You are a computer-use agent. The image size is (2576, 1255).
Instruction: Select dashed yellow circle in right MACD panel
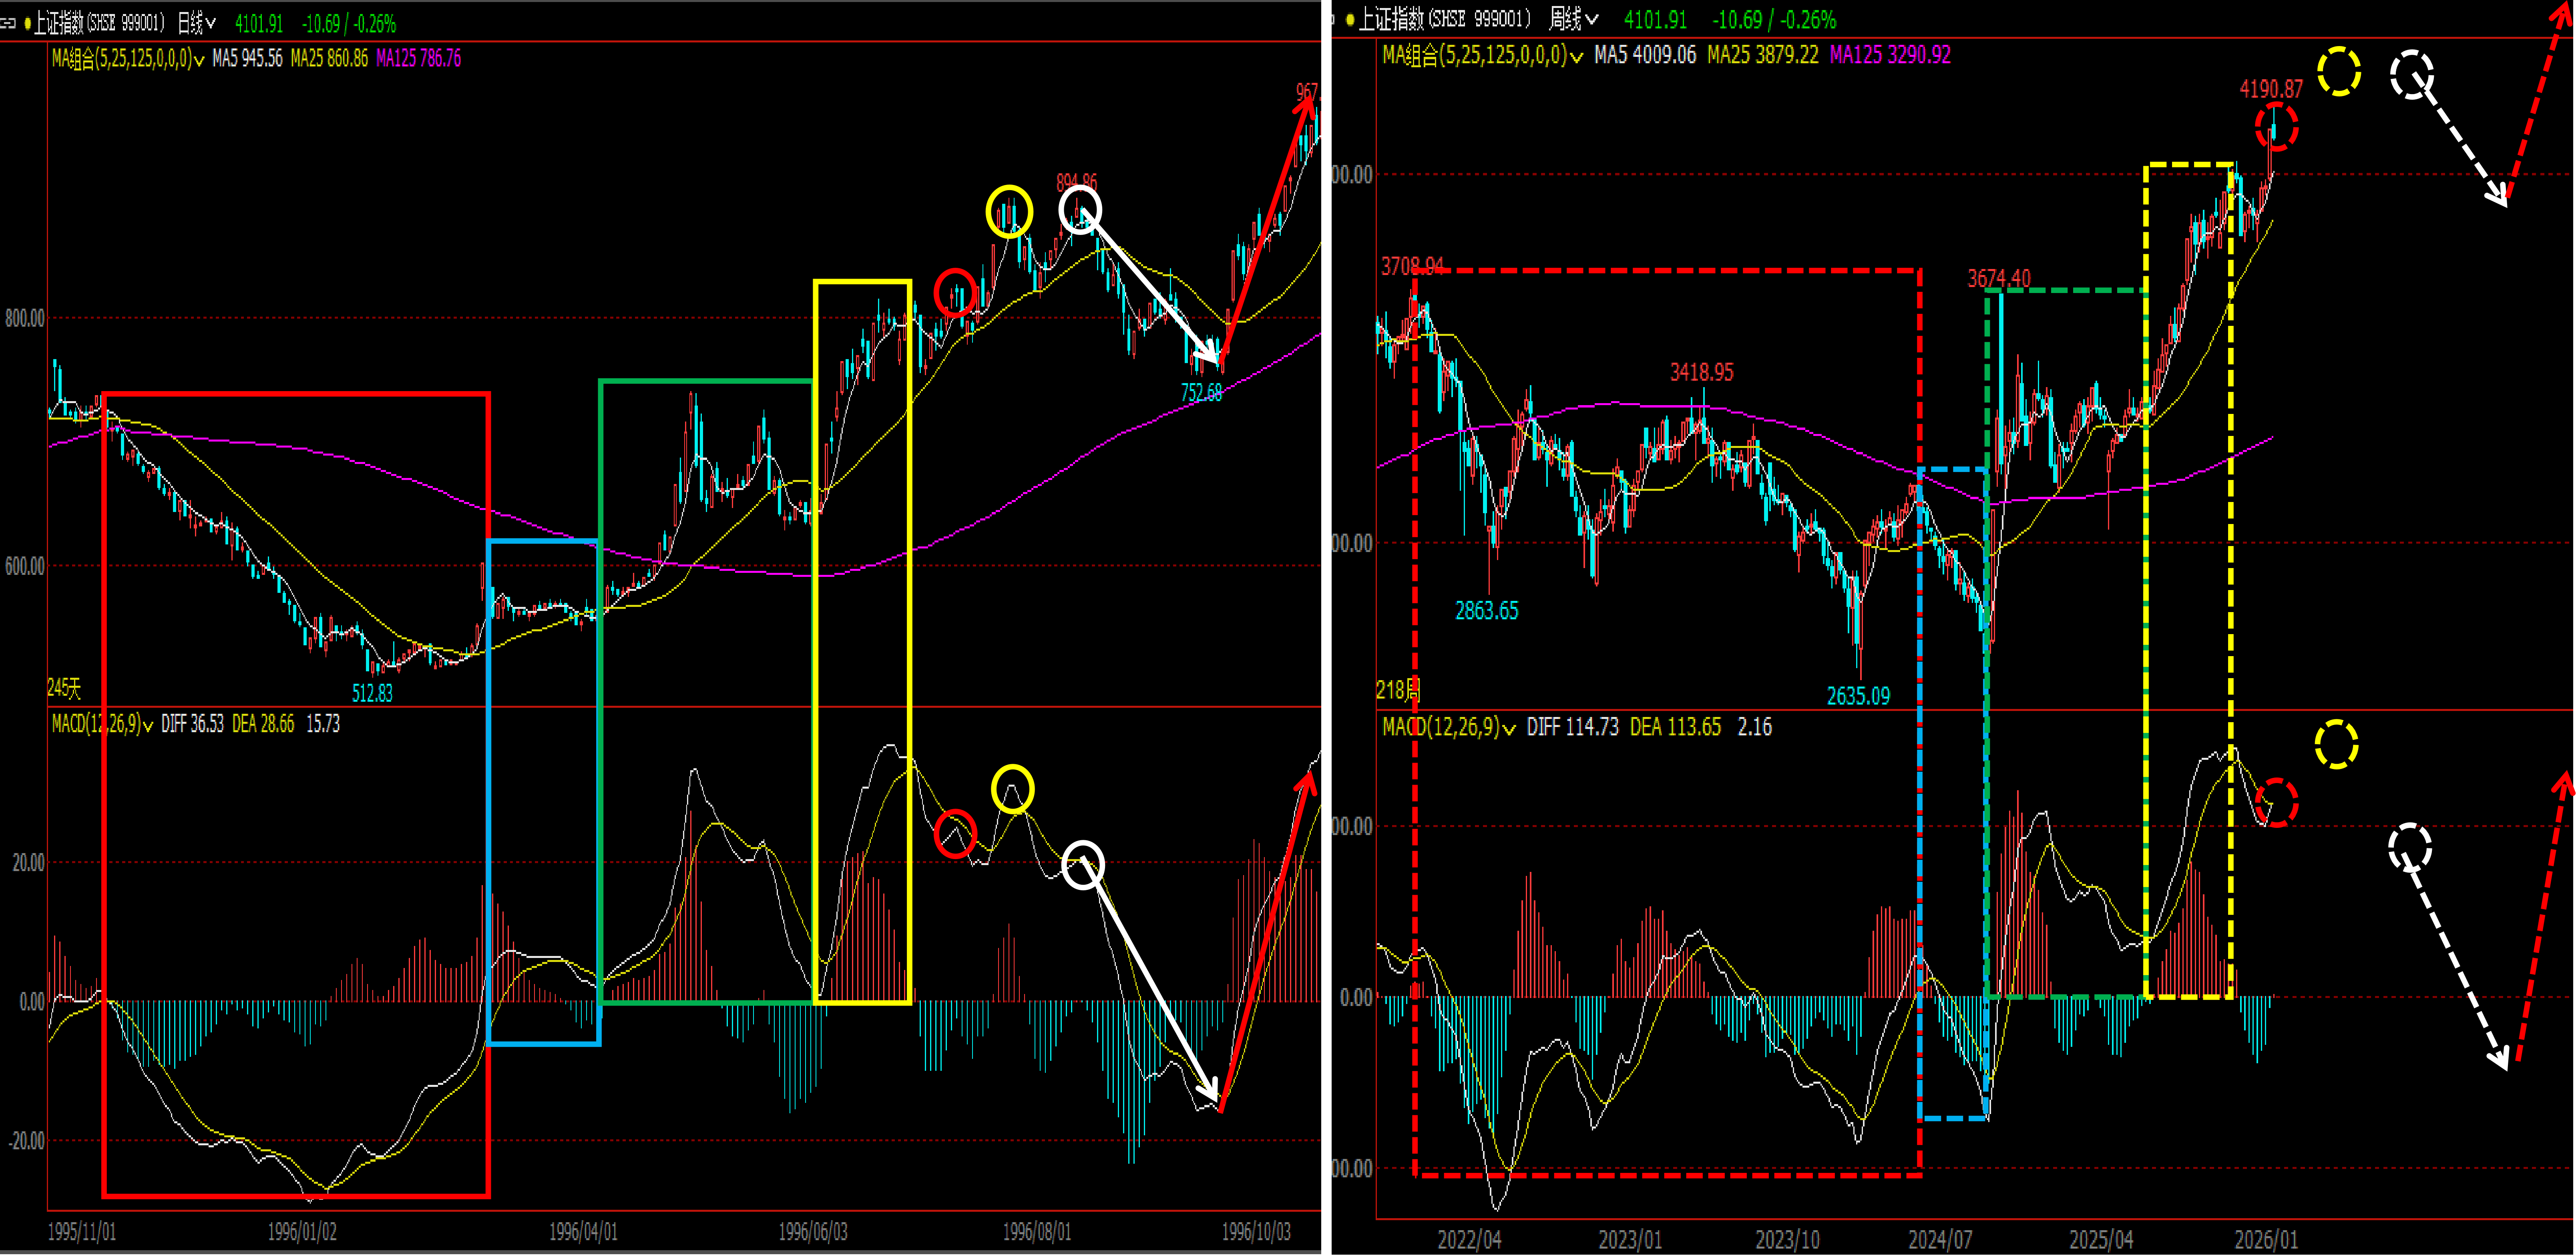[2336, 744]
